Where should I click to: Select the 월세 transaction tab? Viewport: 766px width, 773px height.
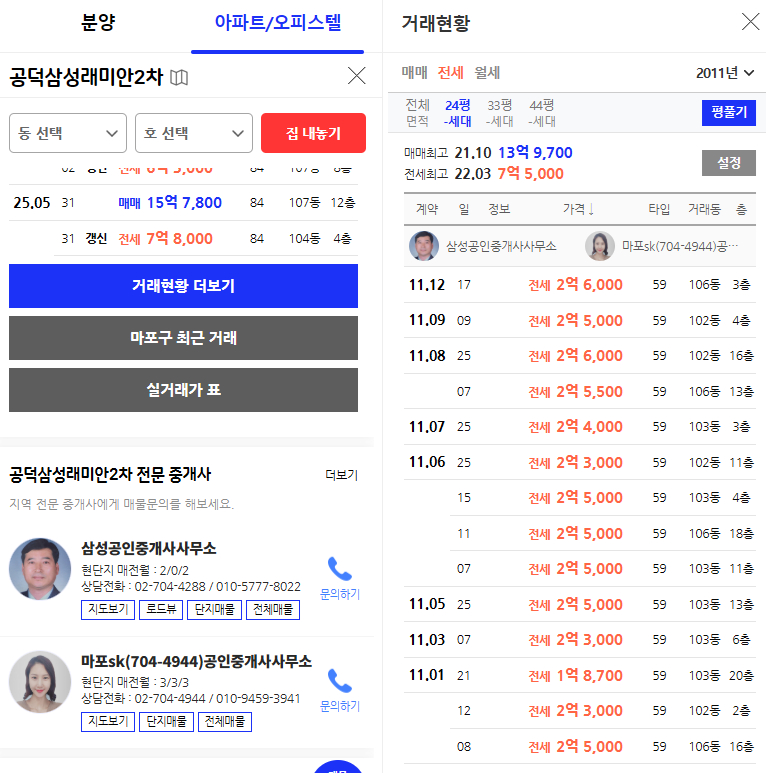(x=487, y=72)
